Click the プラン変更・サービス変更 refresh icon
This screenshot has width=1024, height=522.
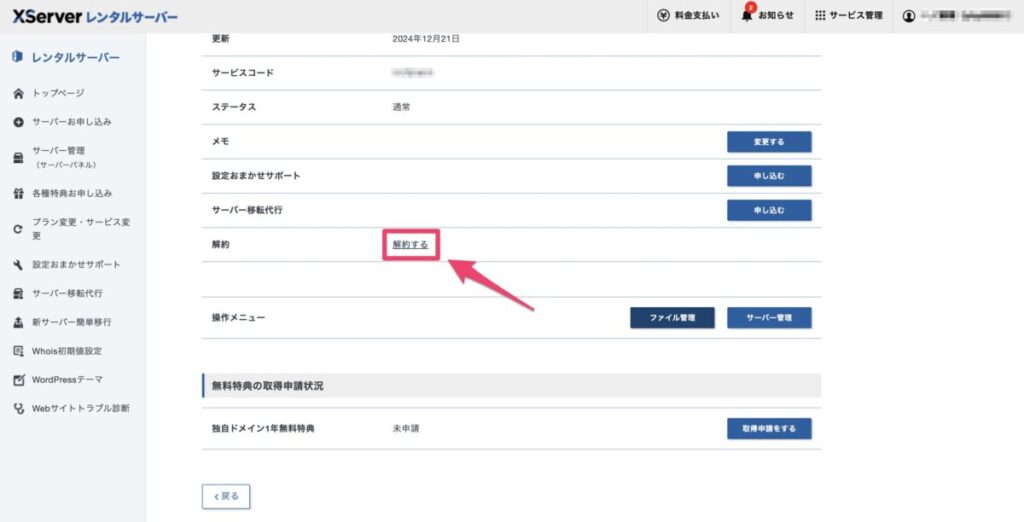(18, 229)
